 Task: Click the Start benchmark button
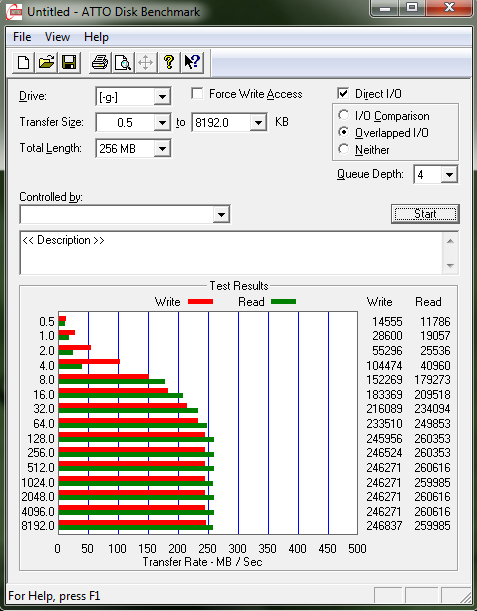click(425, 214)
